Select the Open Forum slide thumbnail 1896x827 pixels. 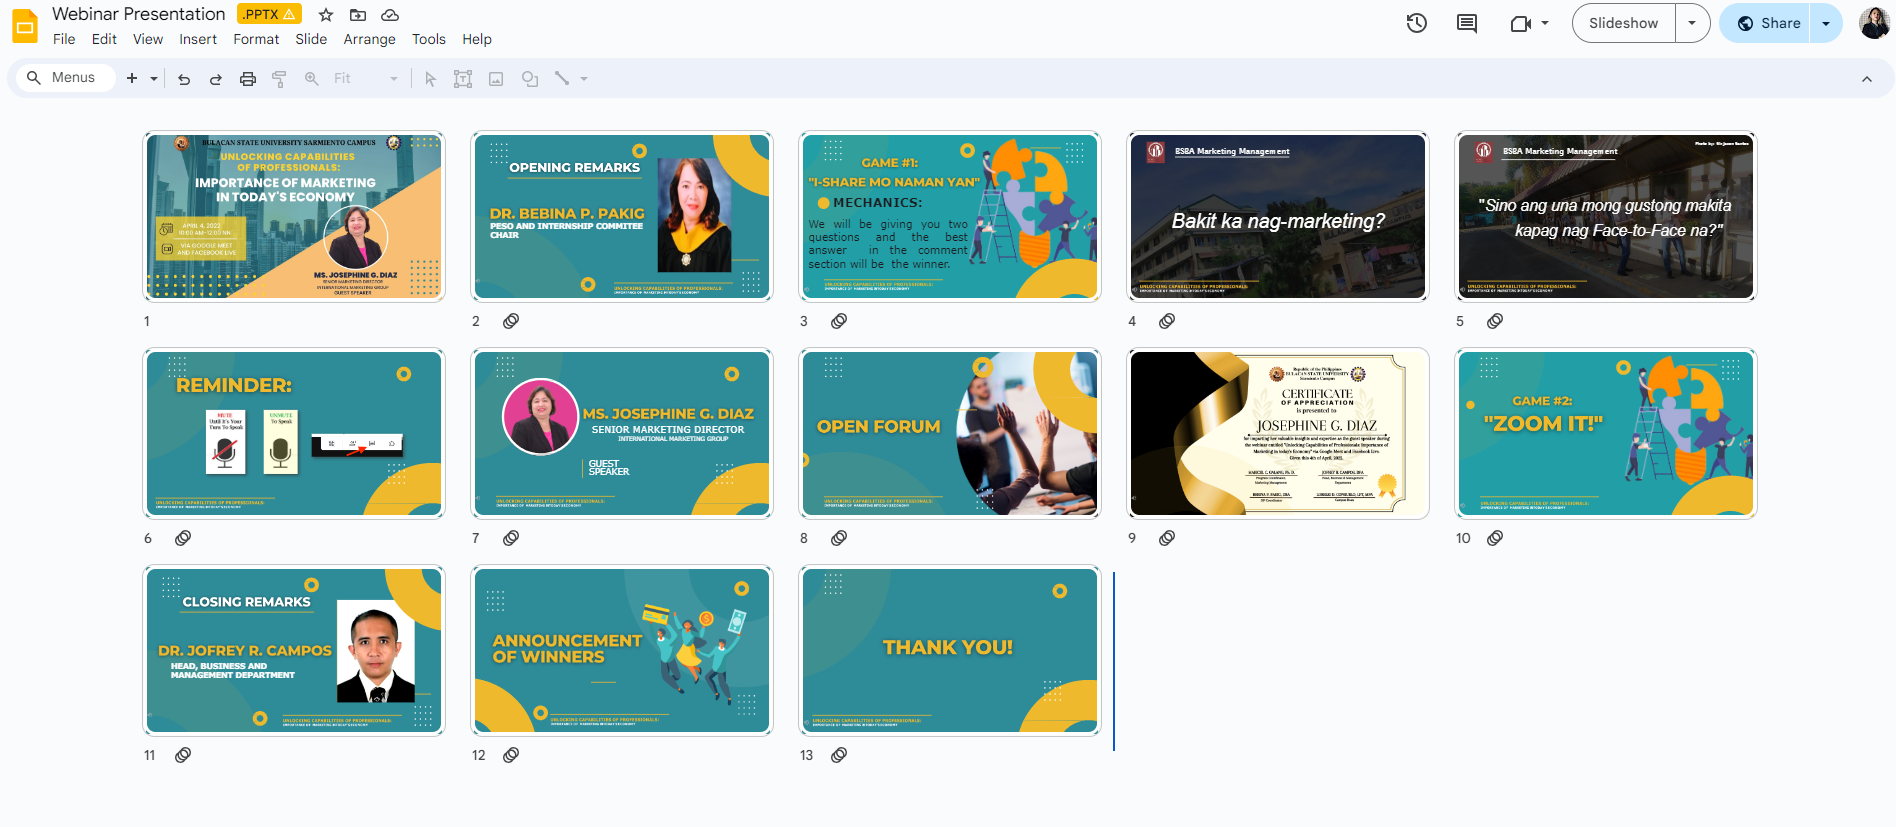(x=950, y=434)
